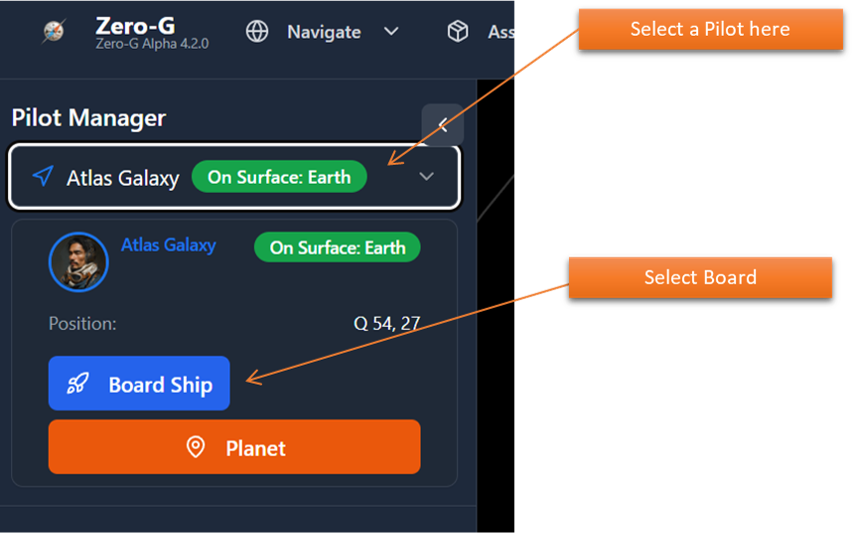
Task: Open the partially visible Assets menu
Action: coord(499,32)
